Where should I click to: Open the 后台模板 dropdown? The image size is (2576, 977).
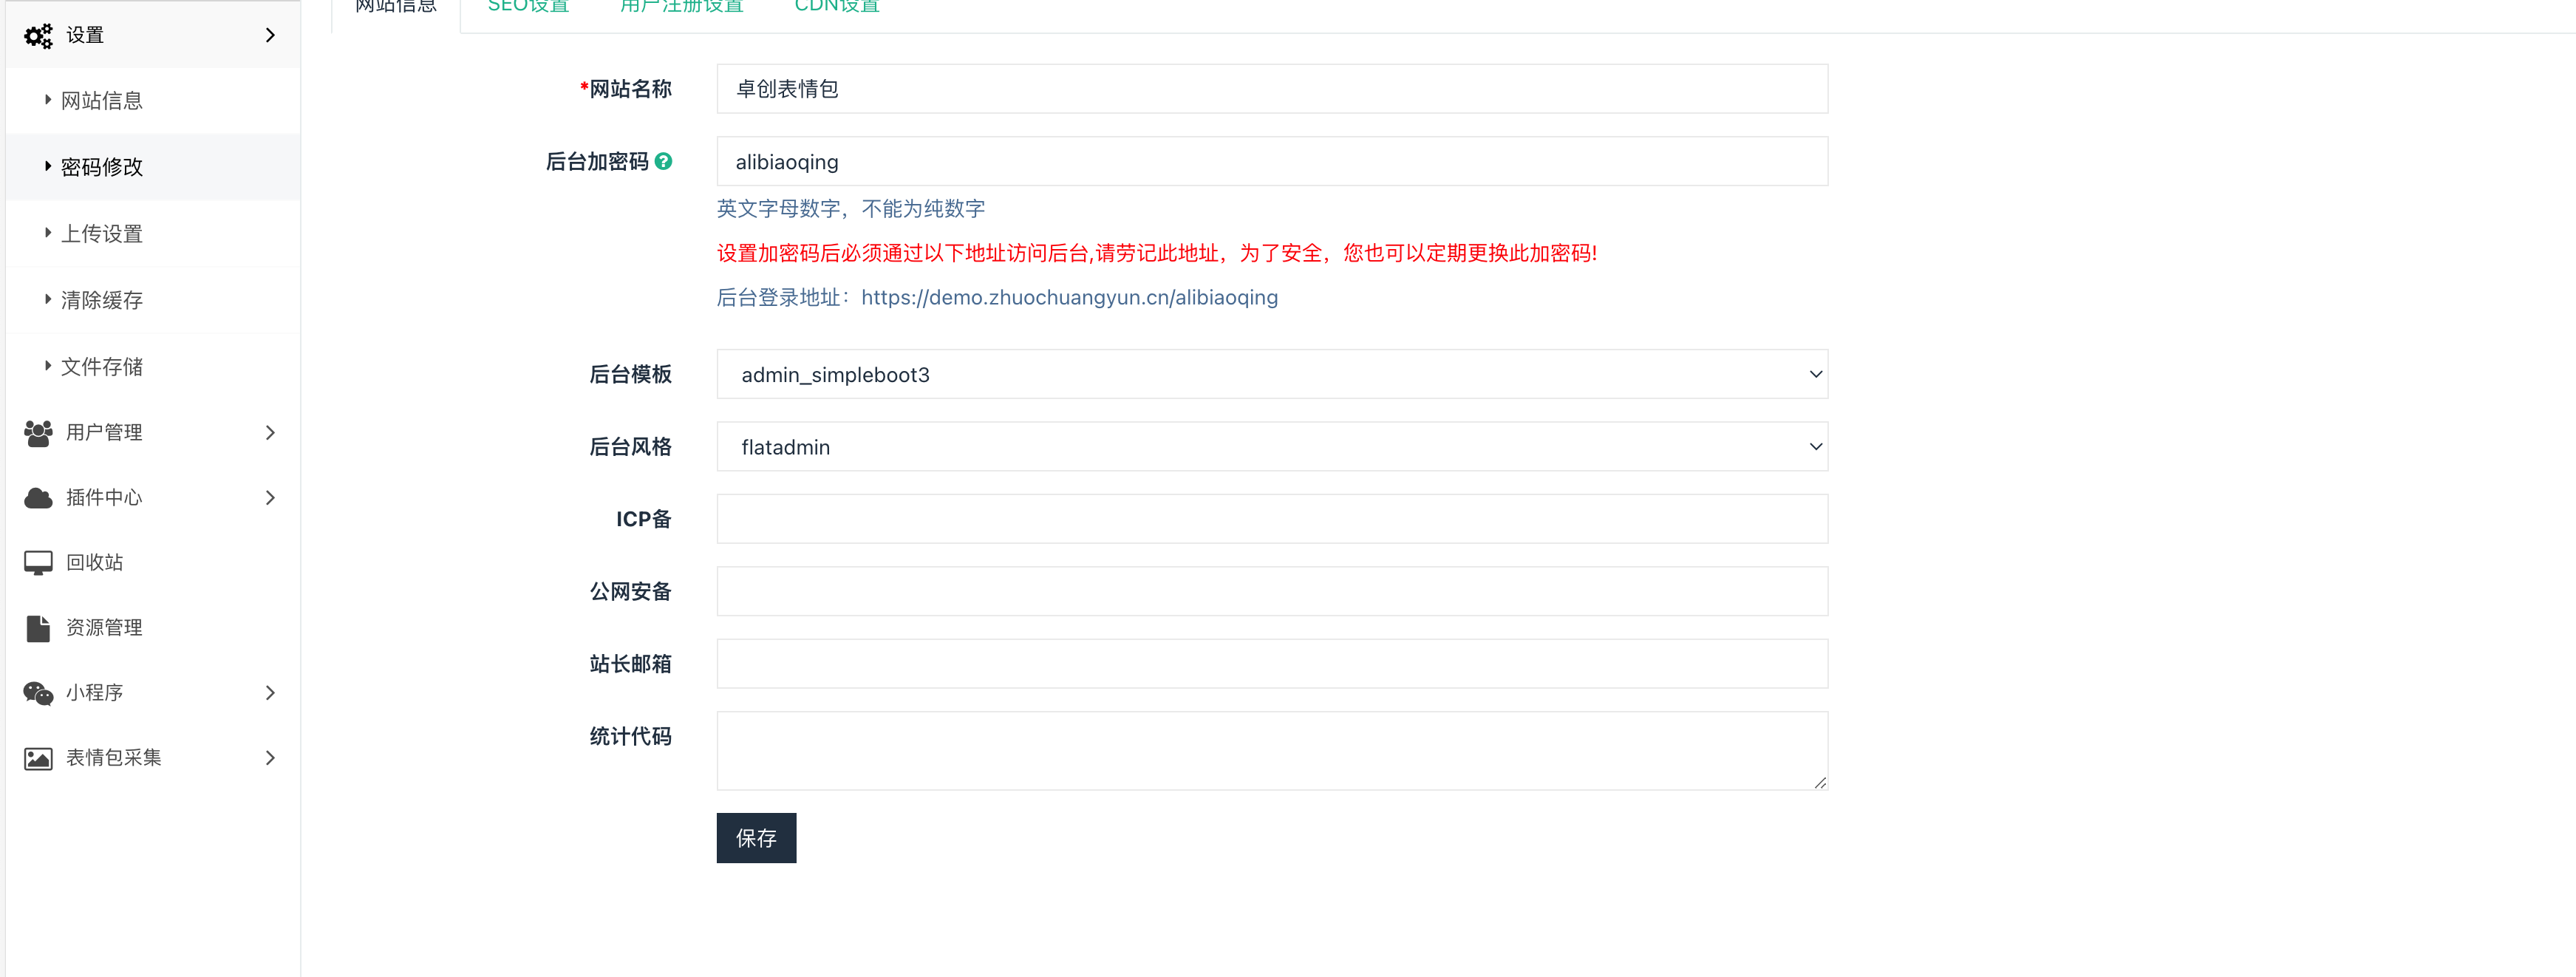[x=1272, y=374]
